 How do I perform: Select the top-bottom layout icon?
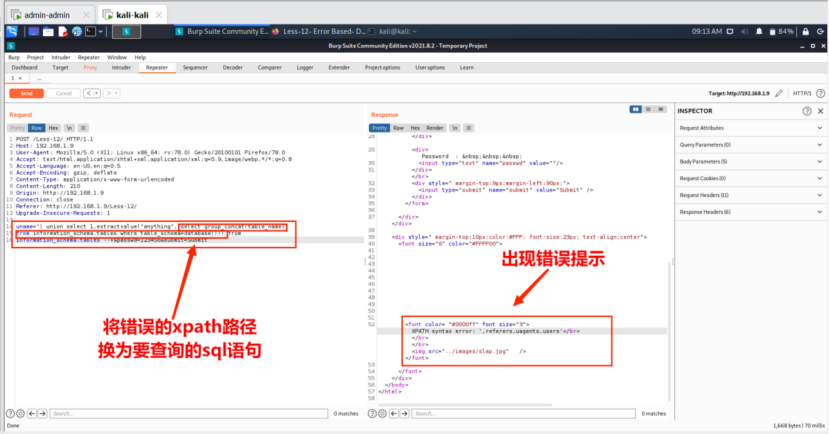tap(648, 109)
